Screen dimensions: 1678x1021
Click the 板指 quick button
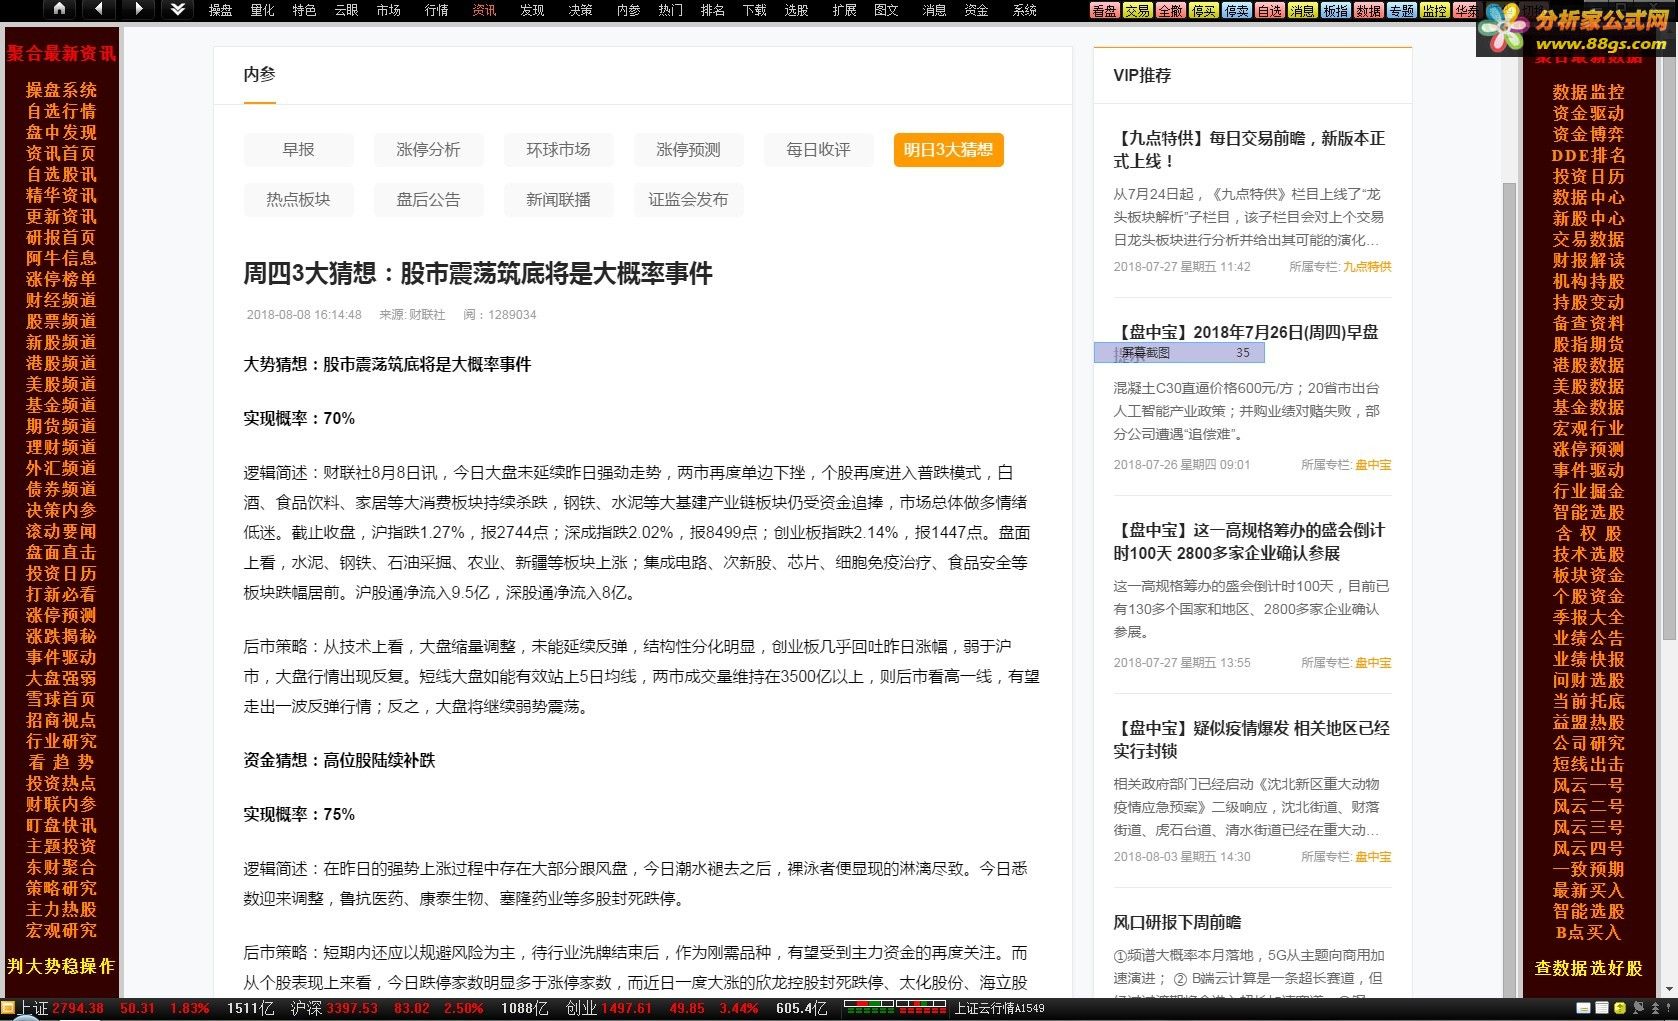1335,10
